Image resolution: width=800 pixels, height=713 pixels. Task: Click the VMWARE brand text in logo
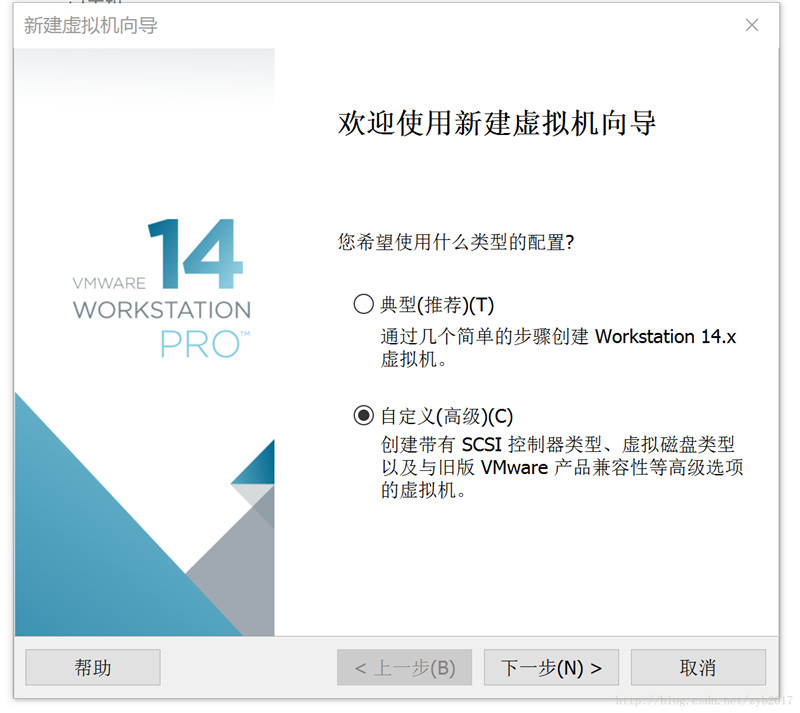click(x=109, y=283)
